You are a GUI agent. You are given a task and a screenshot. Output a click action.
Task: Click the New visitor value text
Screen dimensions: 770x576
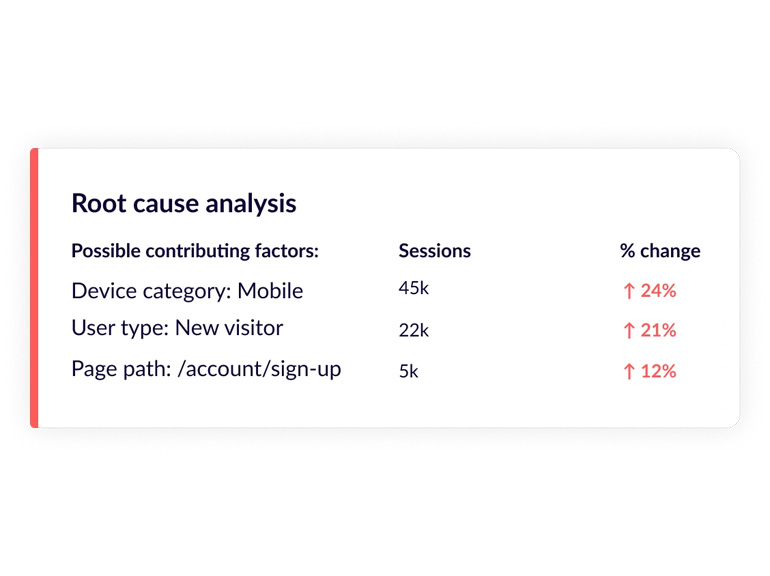[229, 328]
